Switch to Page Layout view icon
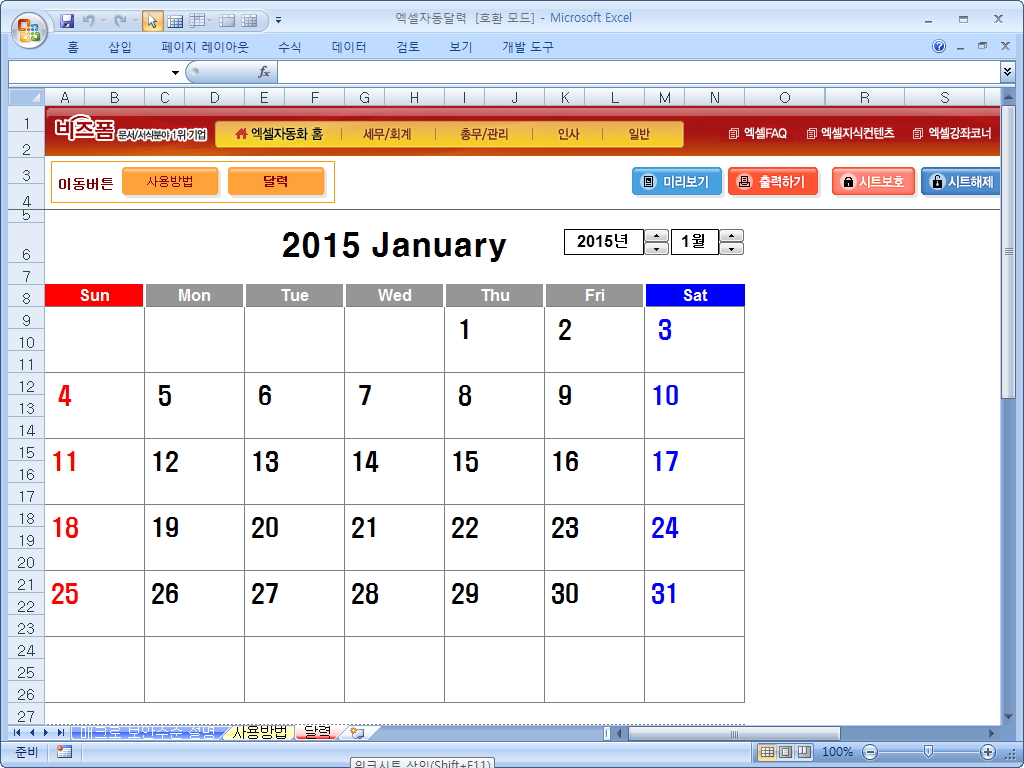 [786, 752]
